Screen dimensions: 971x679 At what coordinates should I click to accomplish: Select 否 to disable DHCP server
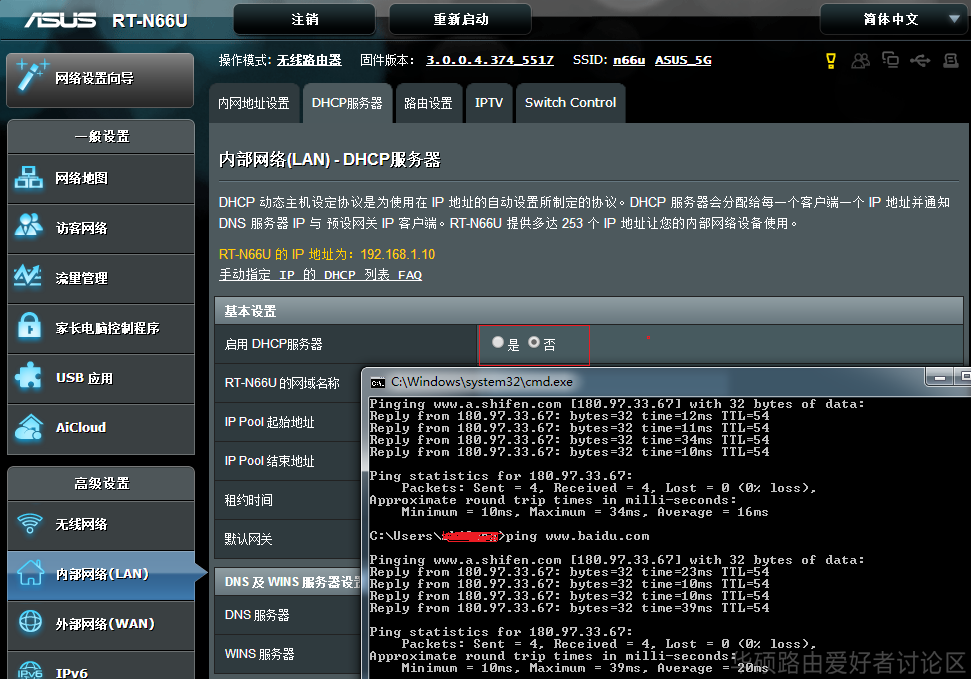click(x=534, y=342)
